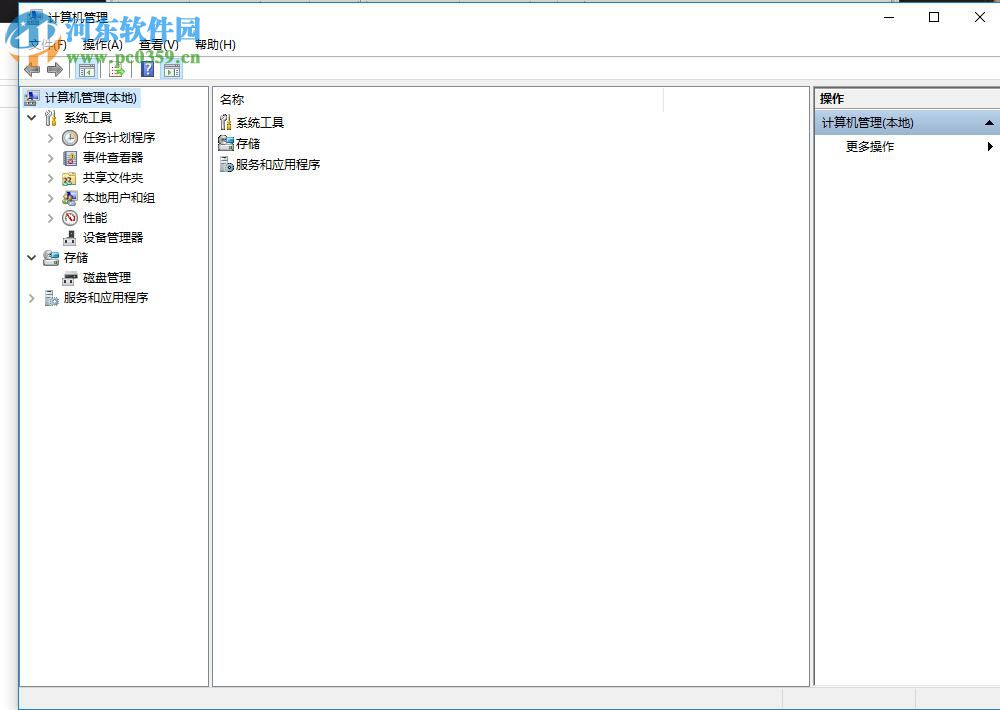Click the 本地用户和组 icon
Image resolution: width=1000 pixels, height=710 pixels.
pos(70,198)
